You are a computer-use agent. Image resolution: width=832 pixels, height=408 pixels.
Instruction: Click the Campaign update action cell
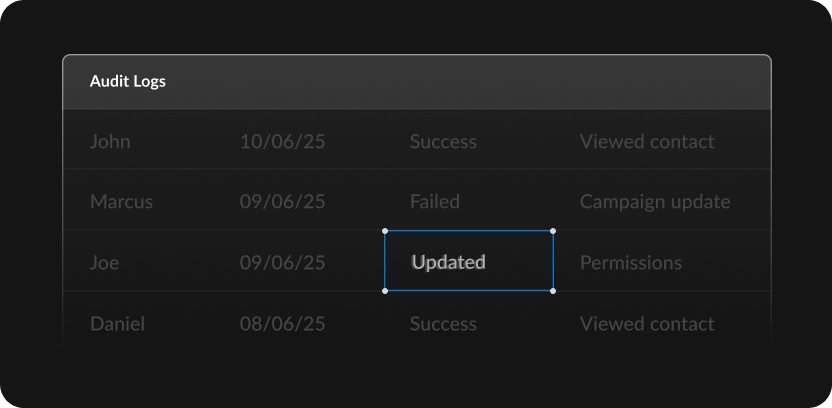(655, 202)
